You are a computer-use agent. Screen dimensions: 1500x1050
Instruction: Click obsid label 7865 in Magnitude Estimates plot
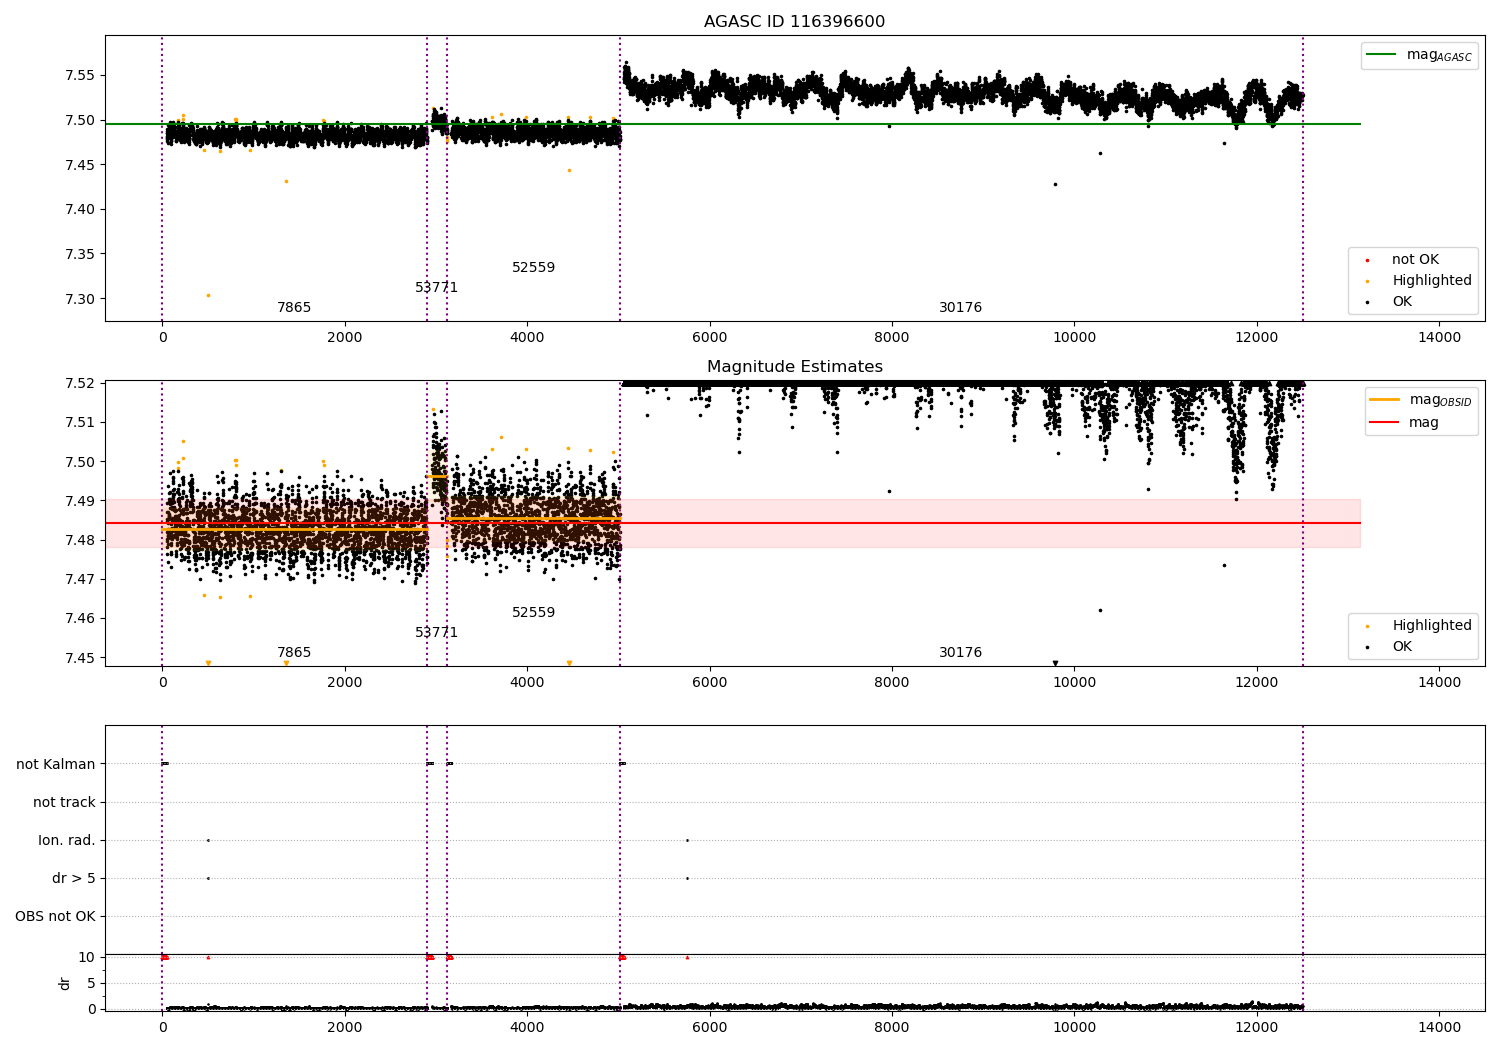(x=294, y=653)
